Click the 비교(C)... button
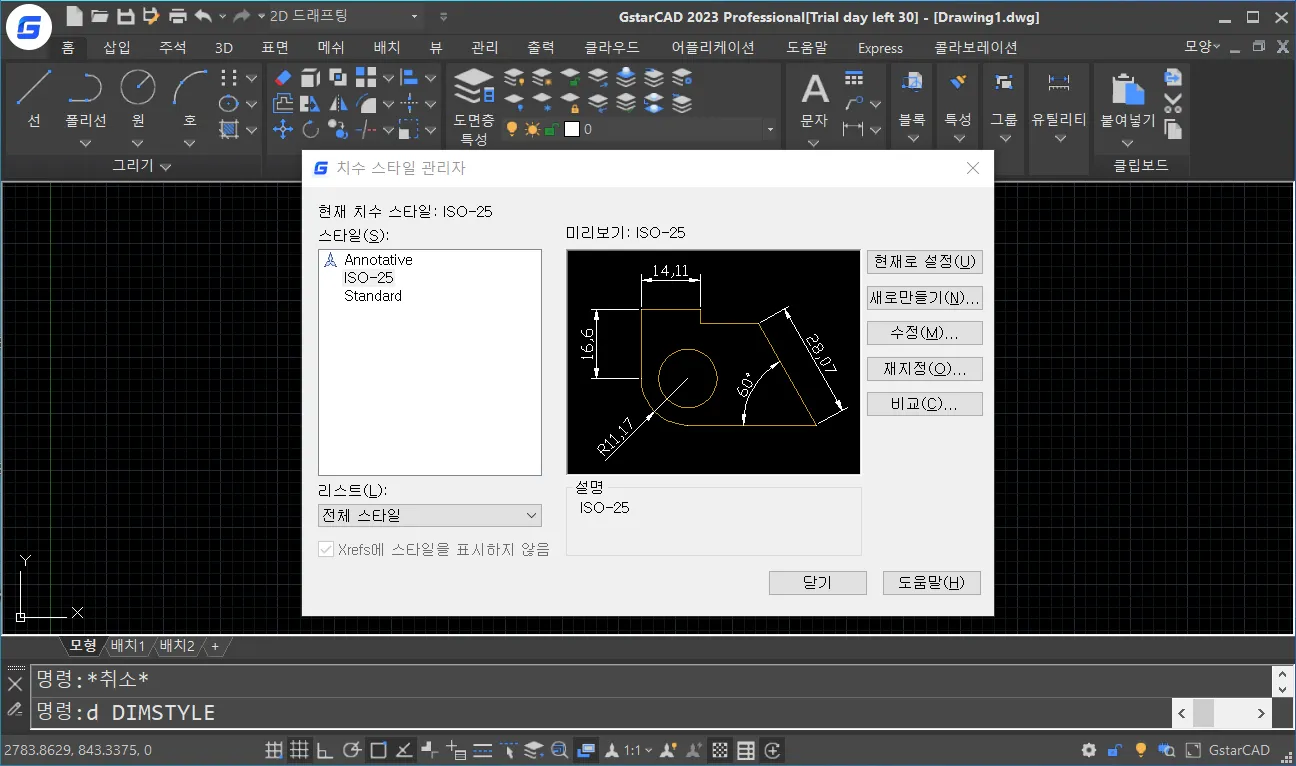 coord(925,404)
